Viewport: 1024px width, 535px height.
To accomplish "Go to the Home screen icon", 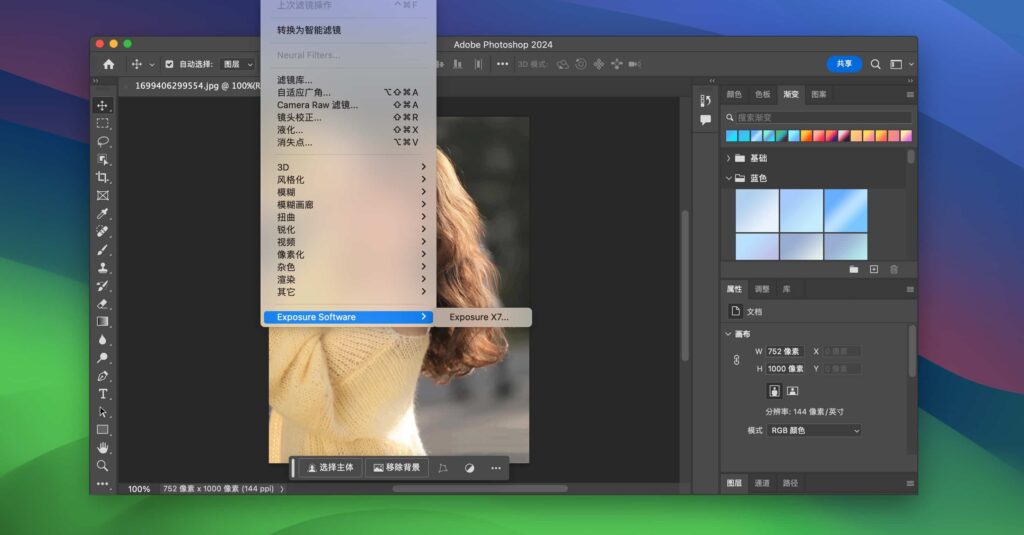I will [108, 64].
